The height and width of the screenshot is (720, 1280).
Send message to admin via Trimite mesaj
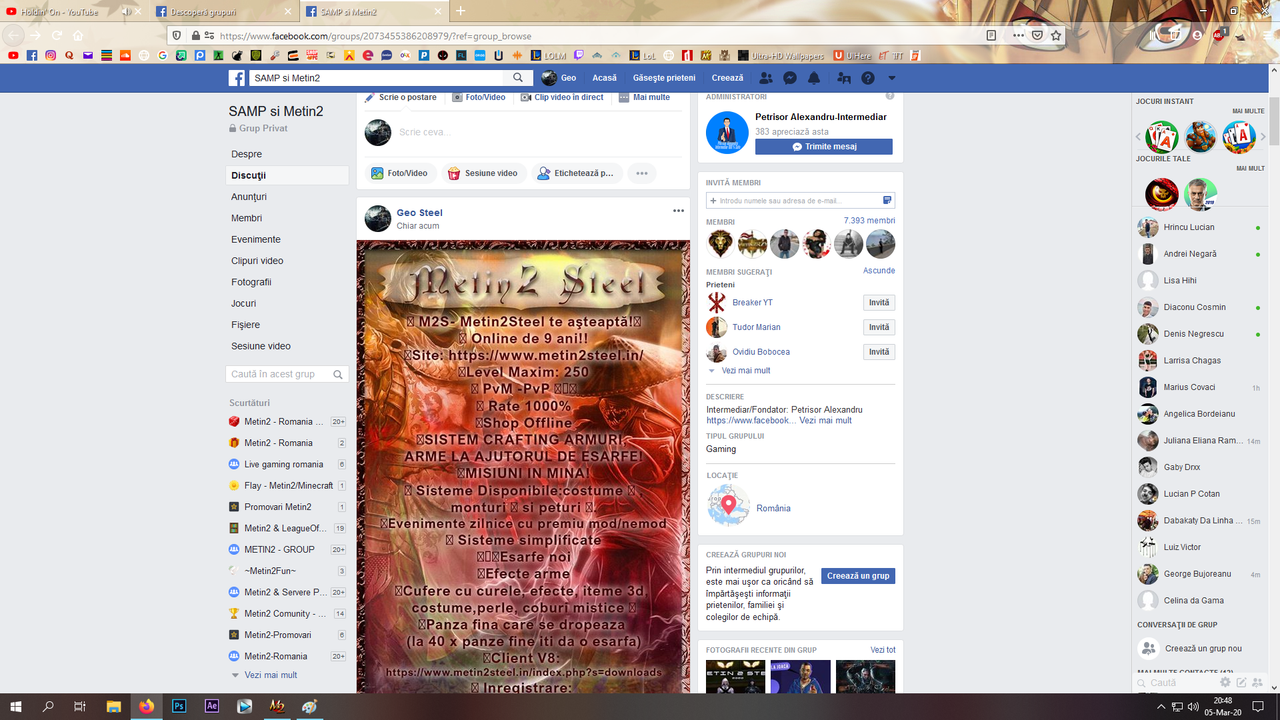pos(824,146)
